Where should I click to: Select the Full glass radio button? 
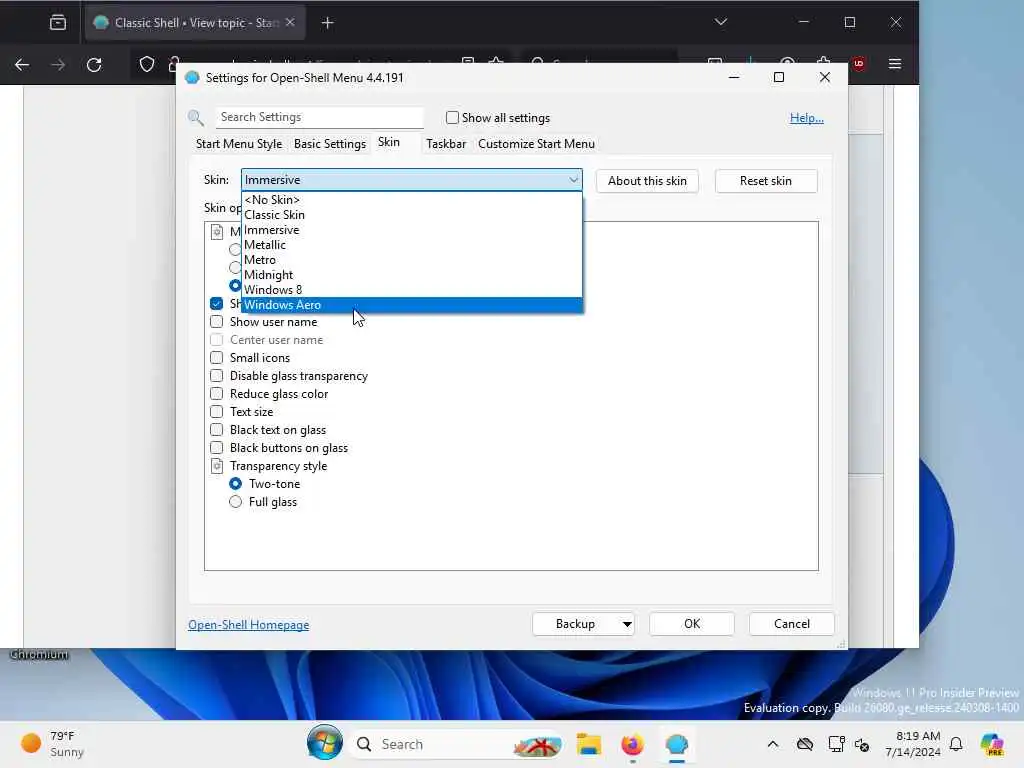point(236,502)
